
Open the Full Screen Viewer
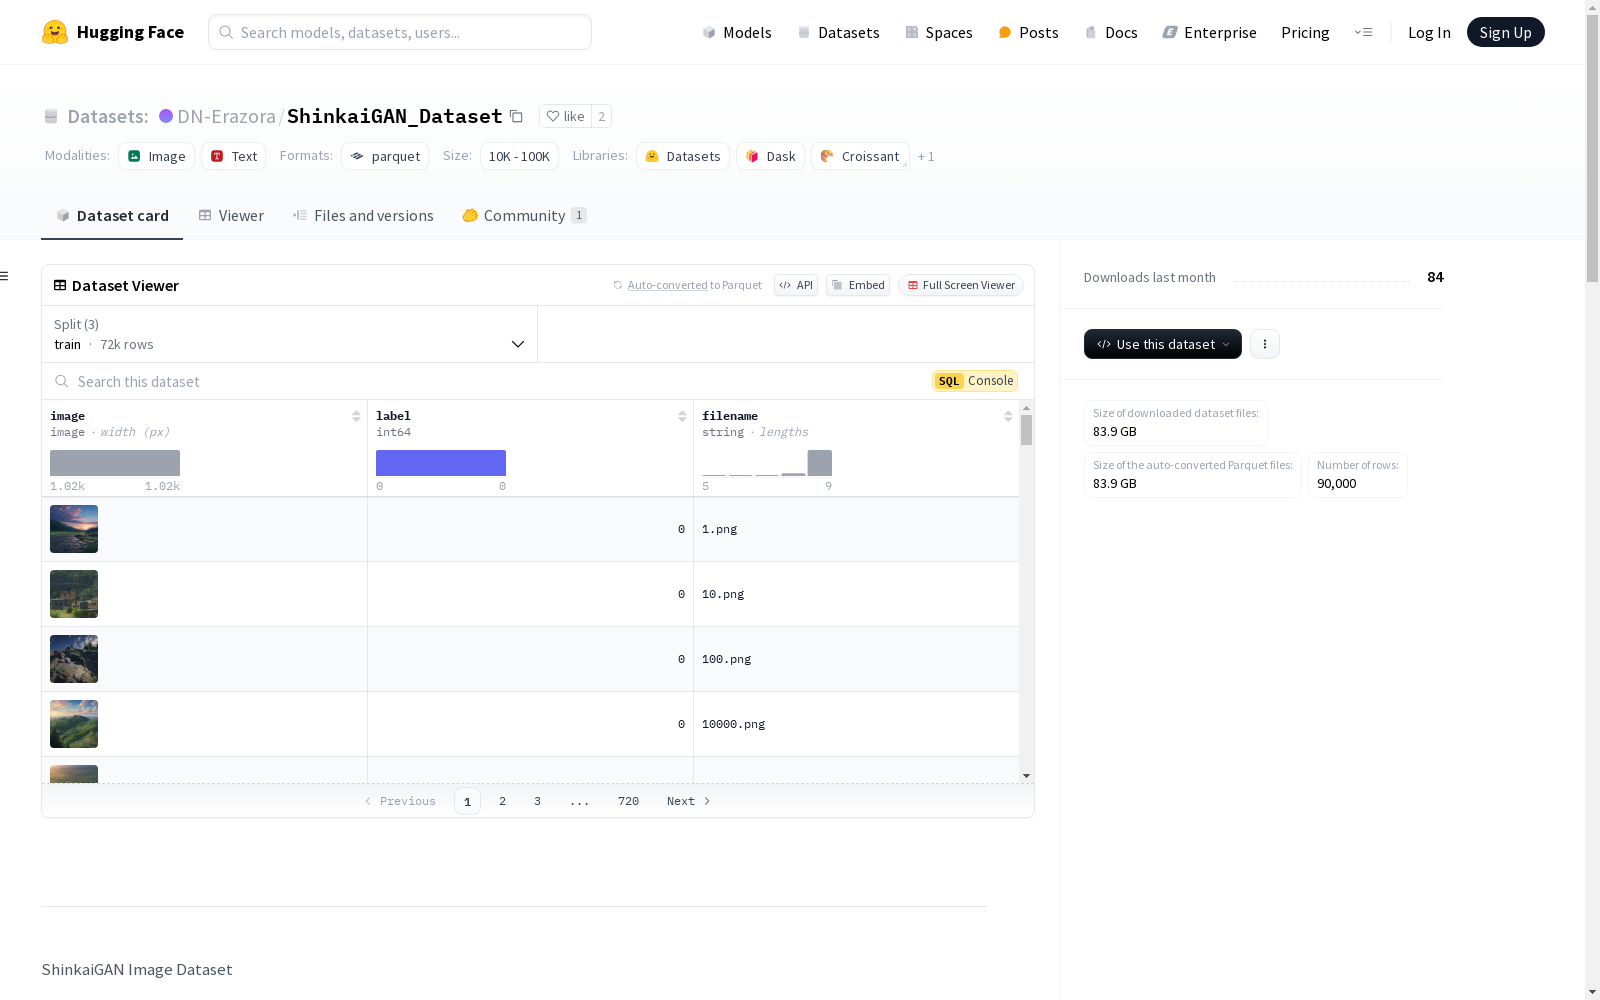[x=960, y=285]
